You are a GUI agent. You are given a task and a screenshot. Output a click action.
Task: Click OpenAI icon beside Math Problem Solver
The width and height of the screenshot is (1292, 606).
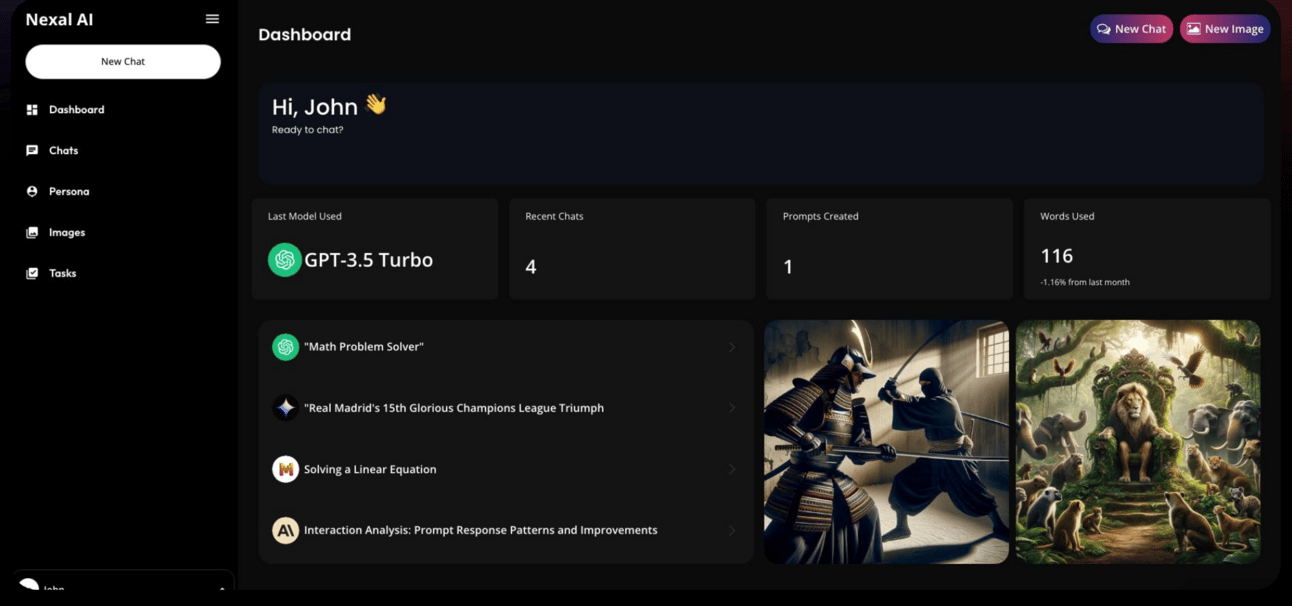pyautogui.click(x=286, y=347)
